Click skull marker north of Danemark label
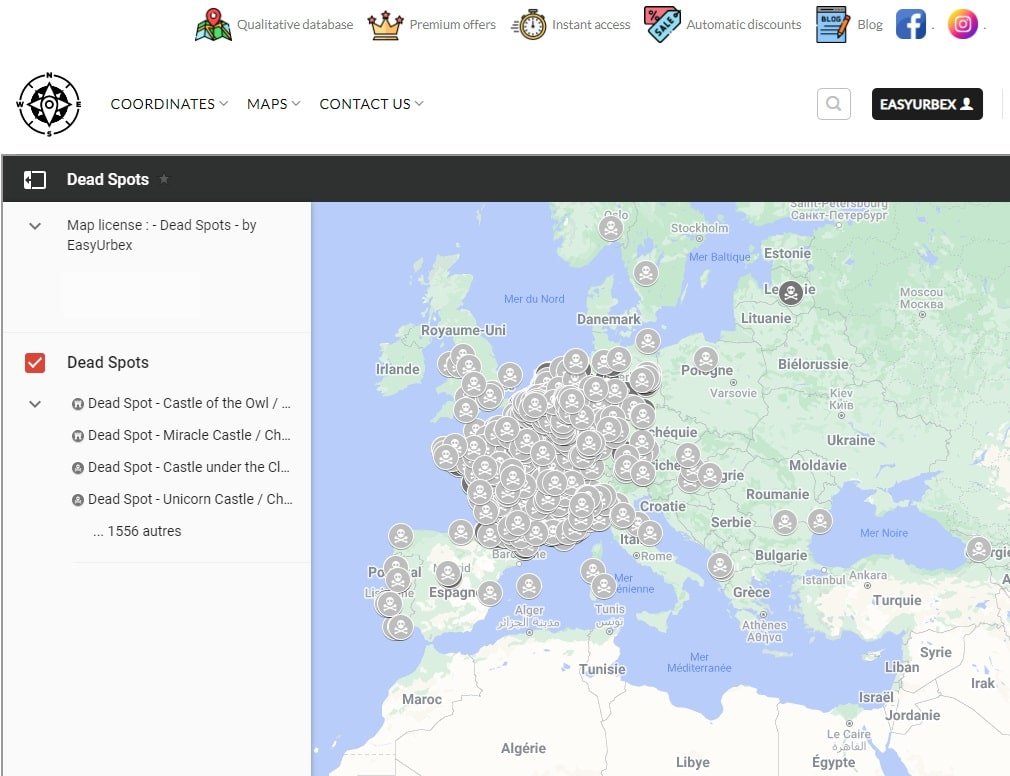1010x776 pixels. click(x=645, y=273)
